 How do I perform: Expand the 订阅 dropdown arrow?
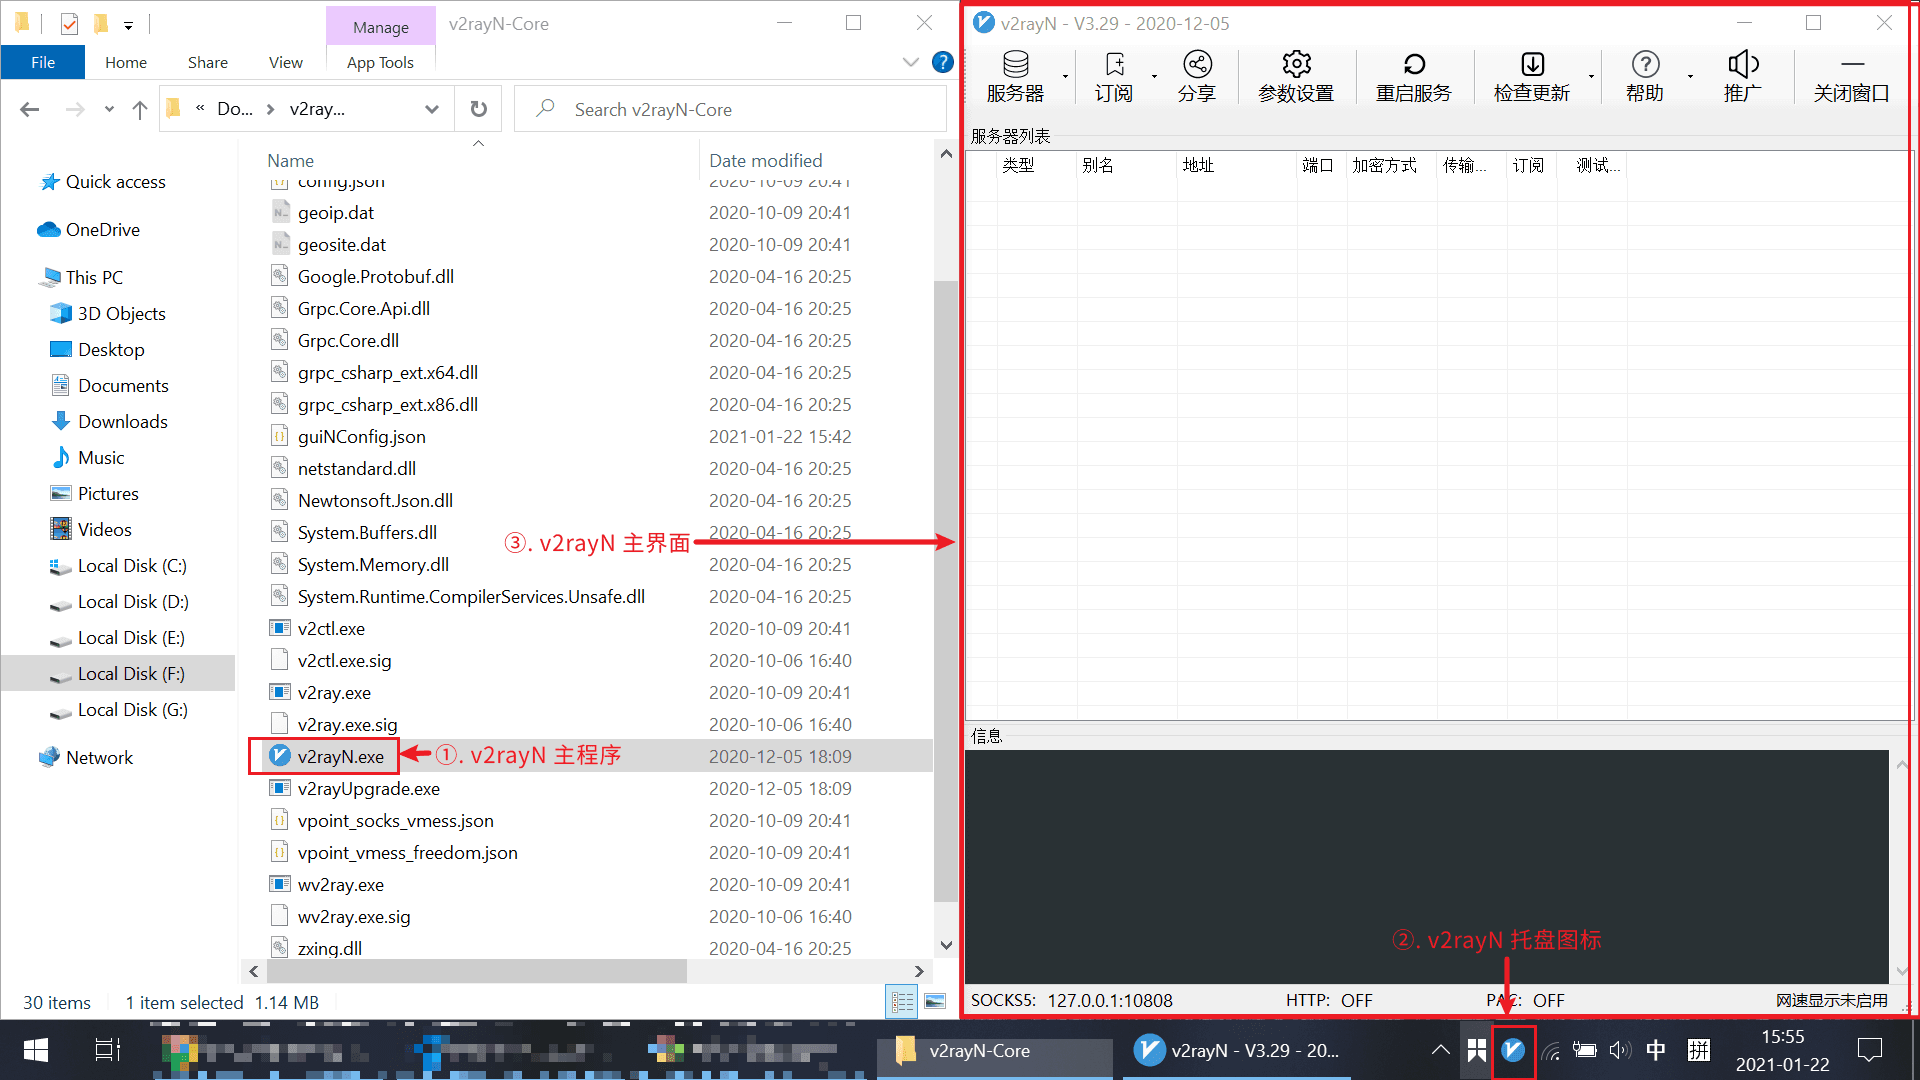click(1154, 77)
